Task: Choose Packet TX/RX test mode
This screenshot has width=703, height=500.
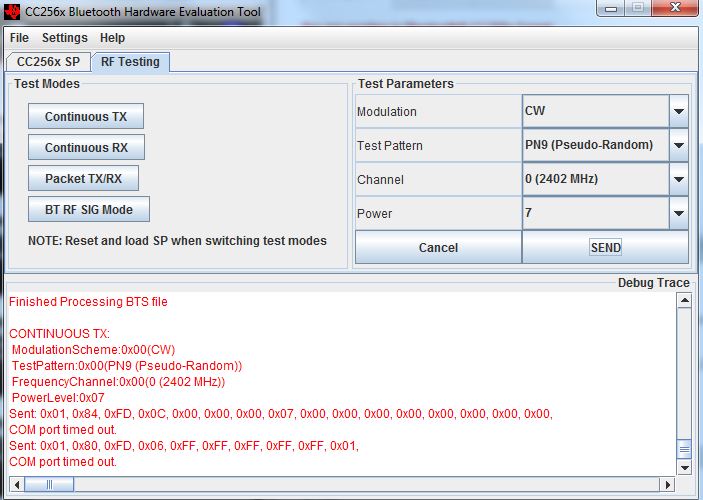Action: (x=83, y=178)
